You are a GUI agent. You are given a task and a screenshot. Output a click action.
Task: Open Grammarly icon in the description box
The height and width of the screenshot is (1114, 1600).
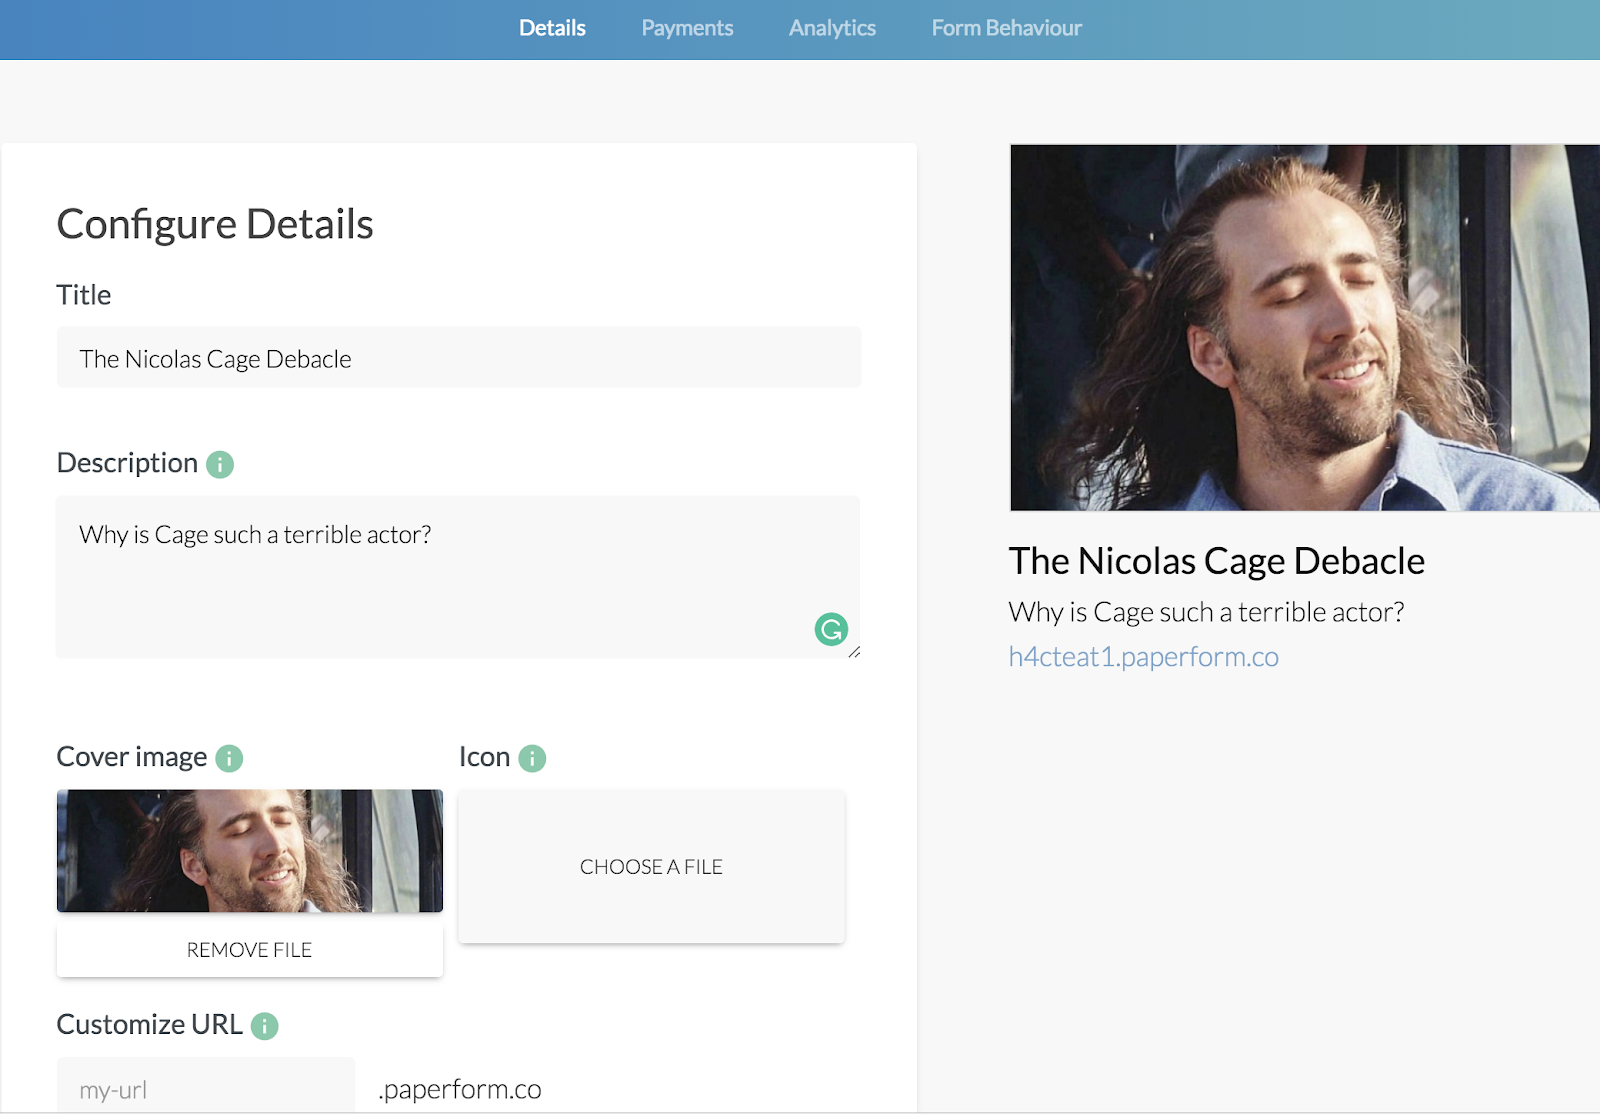point(831,629)
